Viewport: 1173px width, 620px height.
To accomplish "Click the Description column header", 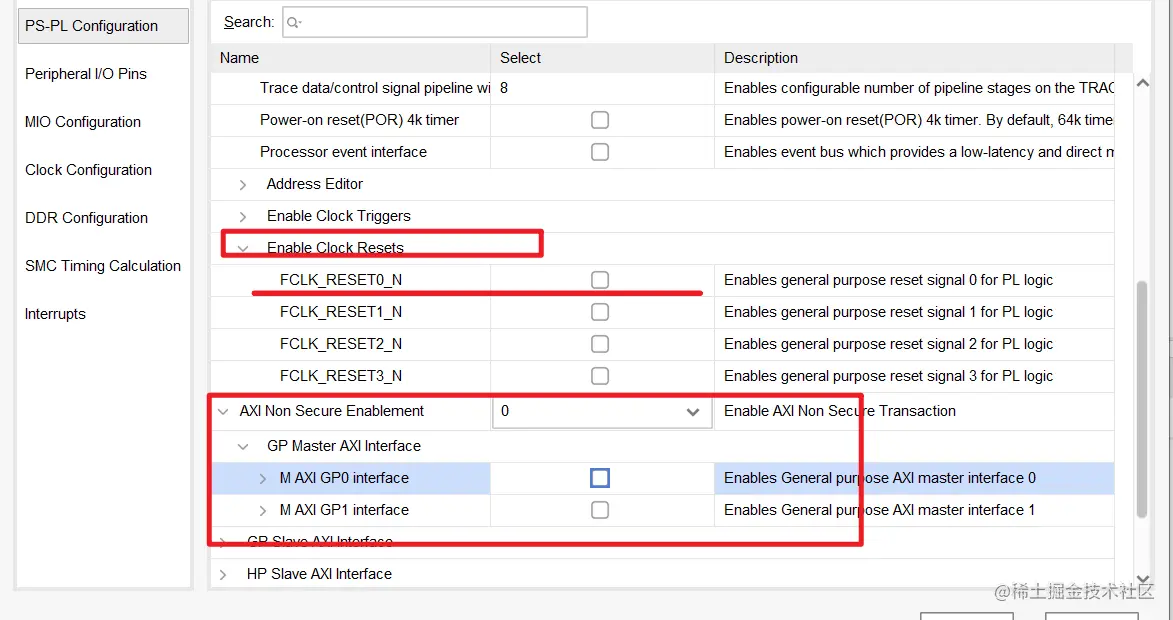I will [x=915, y=58].
